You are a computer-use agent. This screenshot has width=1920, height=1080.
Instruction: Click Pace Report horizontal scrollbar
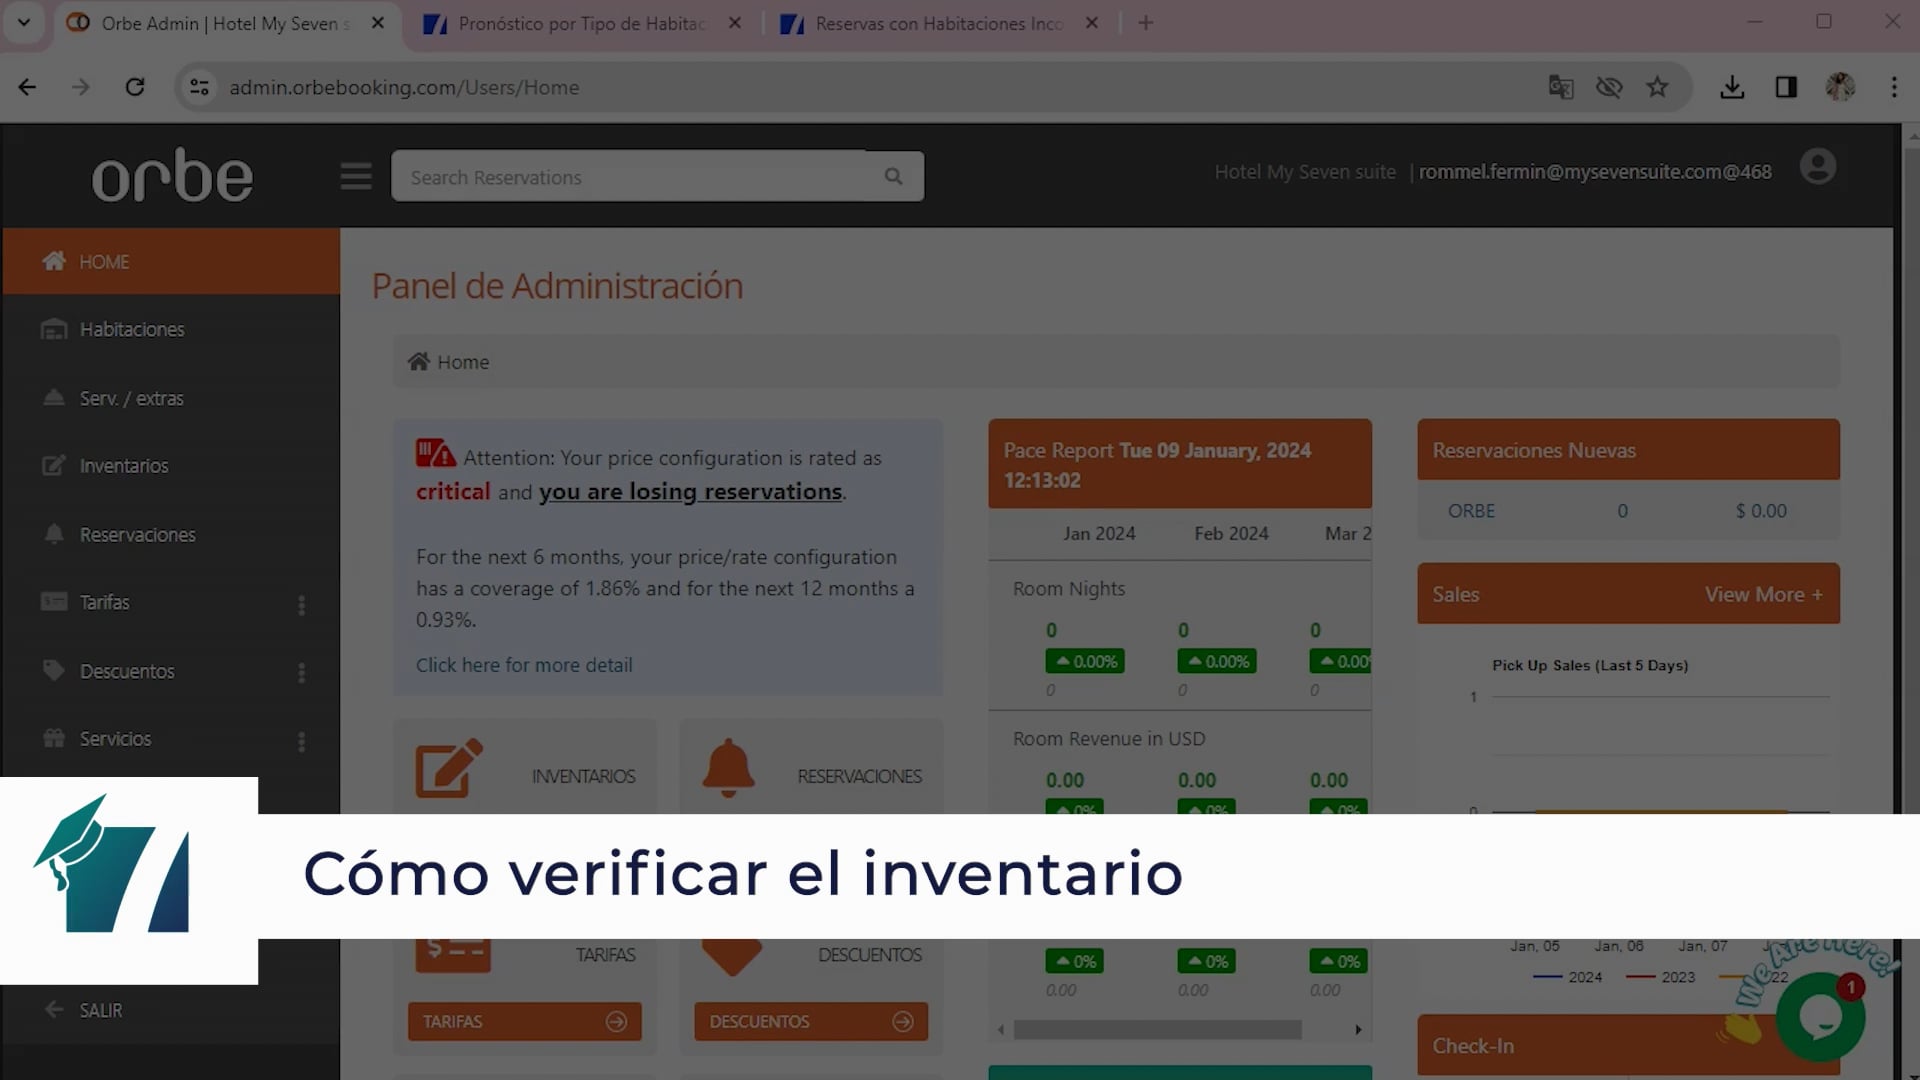(1157, 1029)
